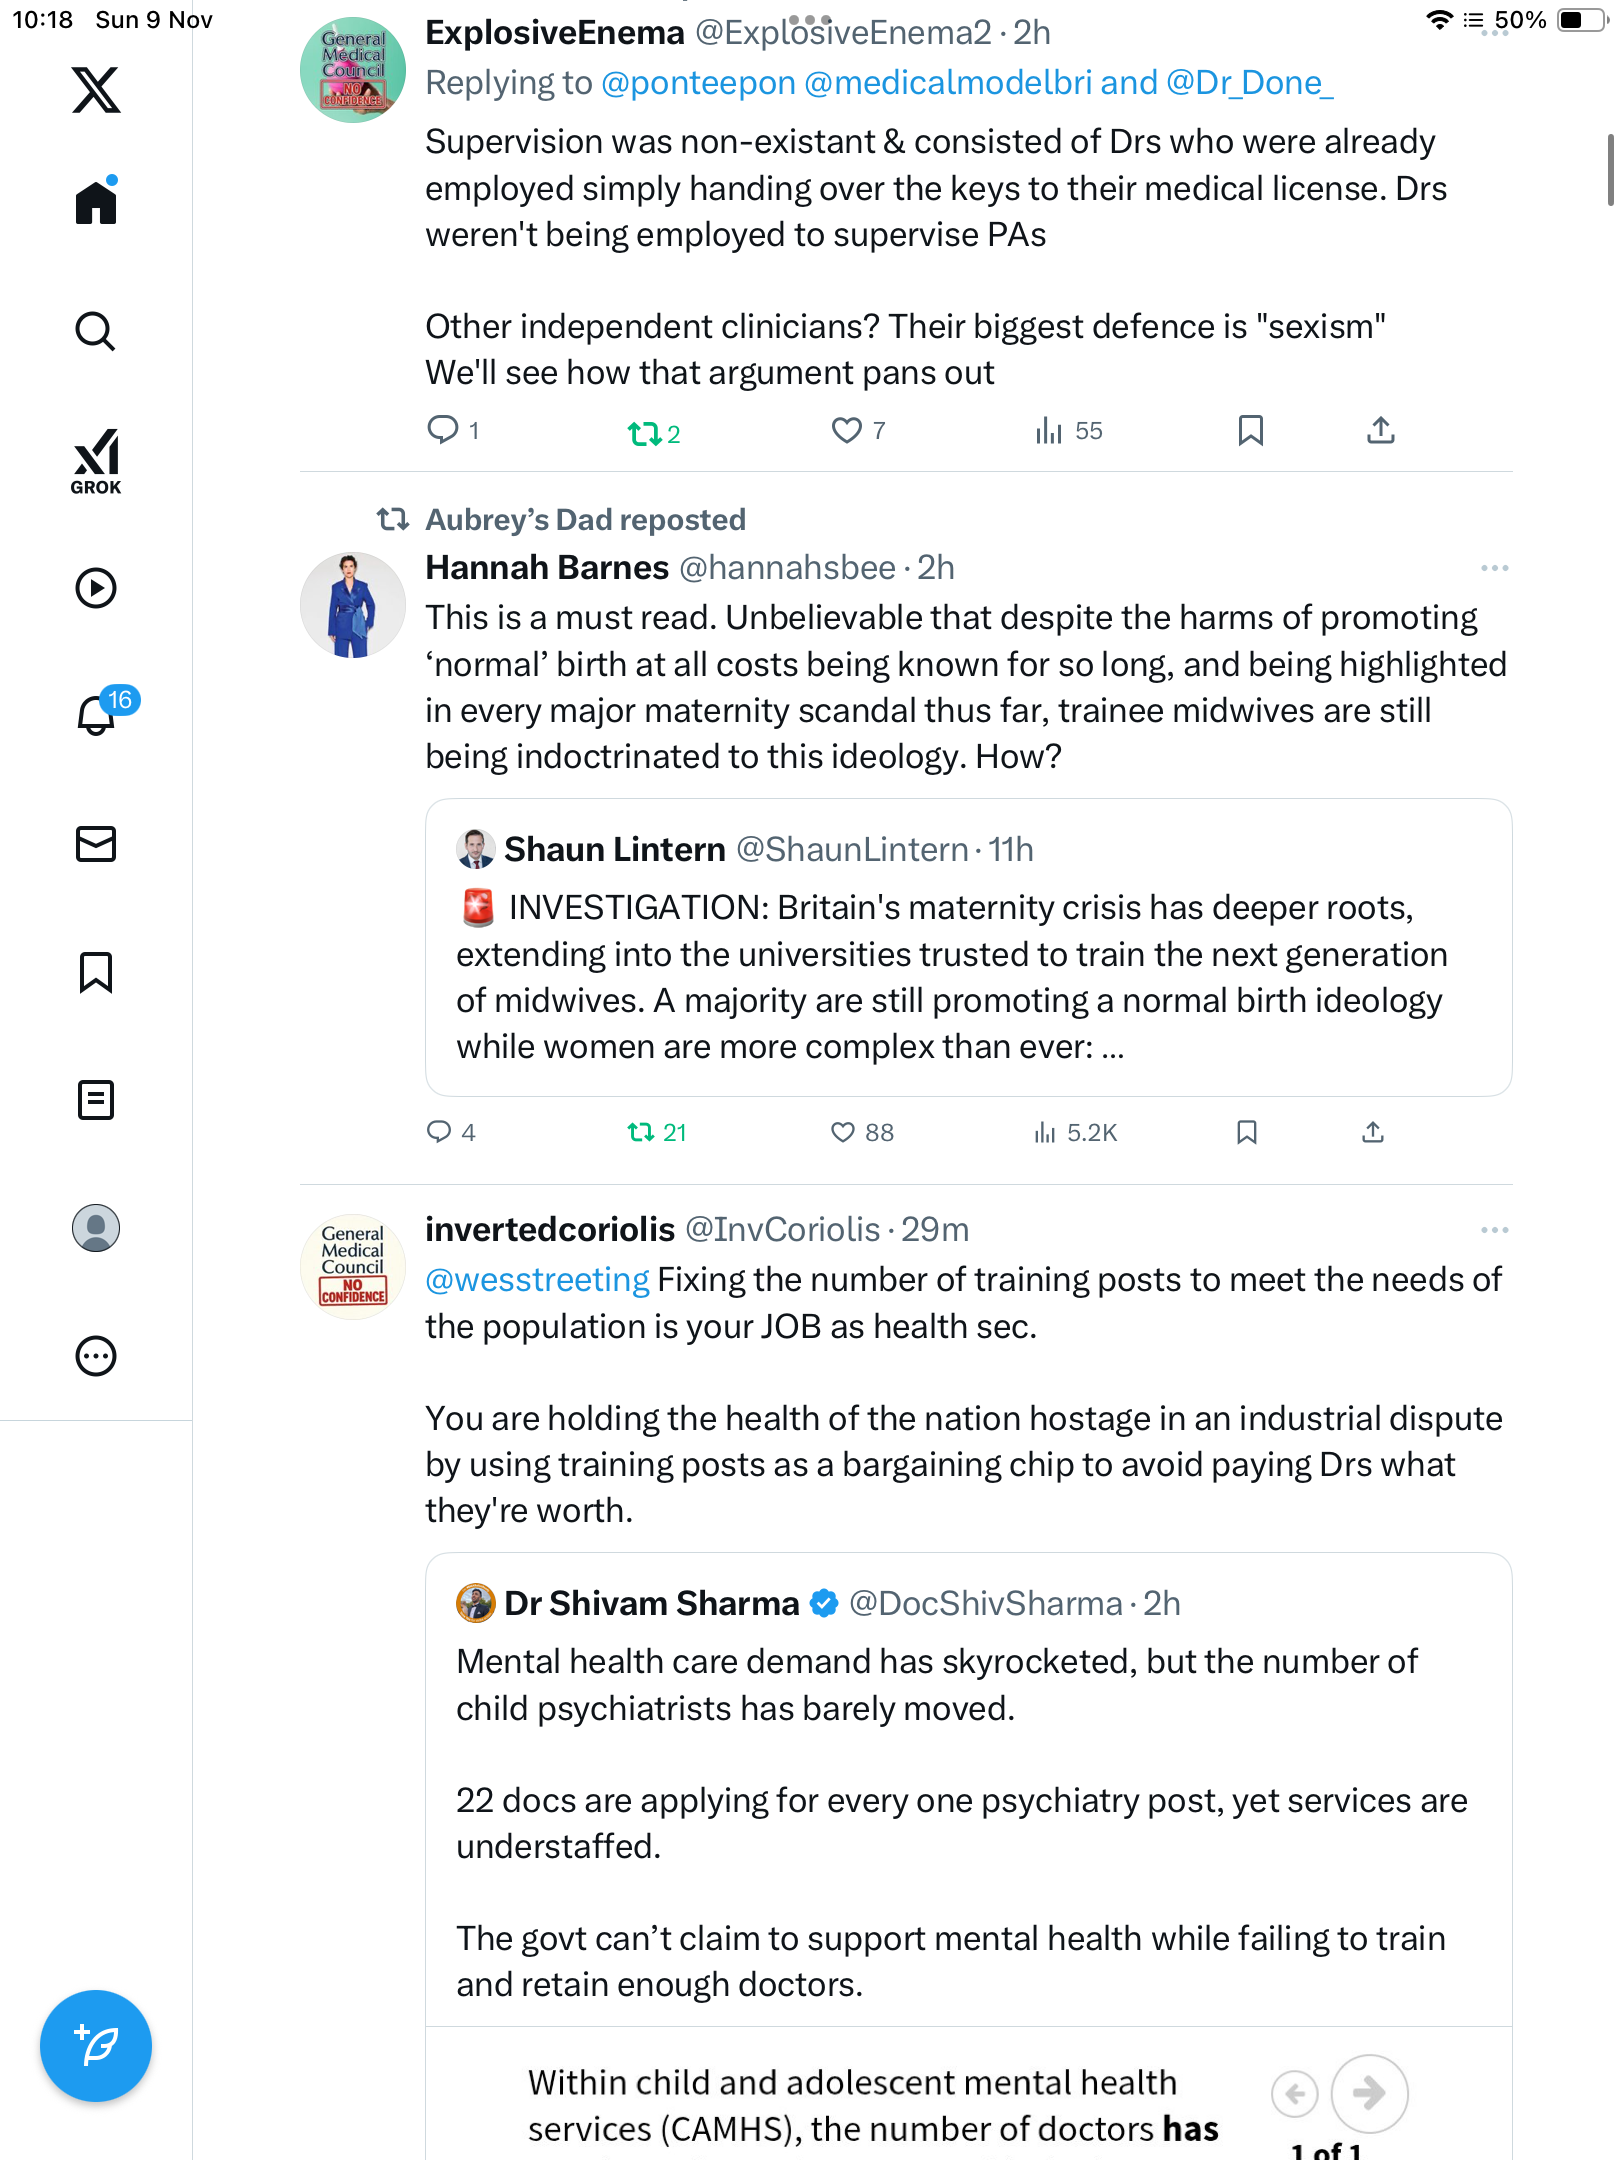Screen dimensions: 1620x2160
Task: Open notifications bell with 16 badge
Action: tap(98, 714)
